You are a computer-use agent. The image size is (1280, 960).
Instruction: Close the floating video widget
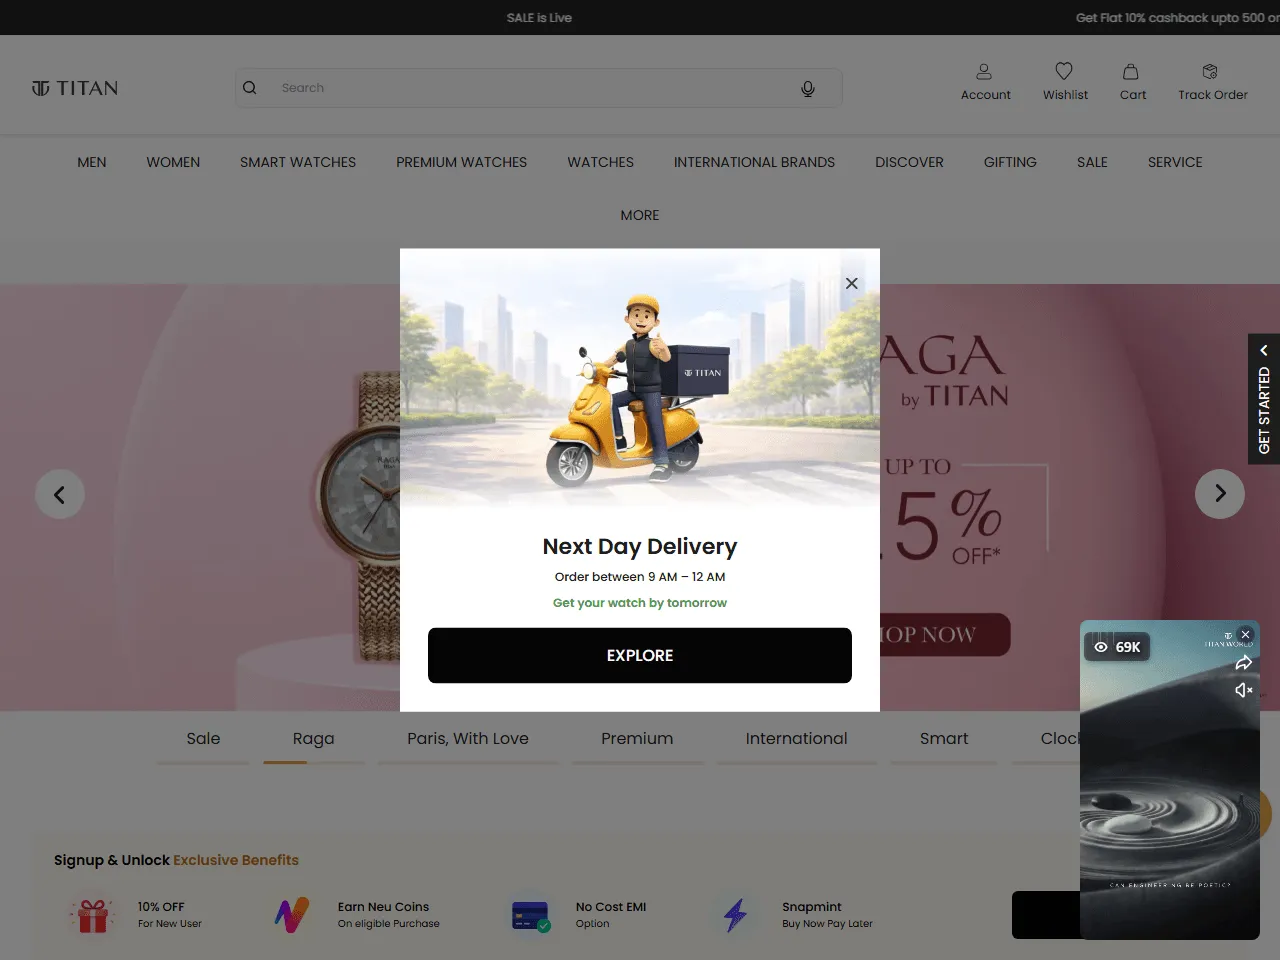(1245, 634)
